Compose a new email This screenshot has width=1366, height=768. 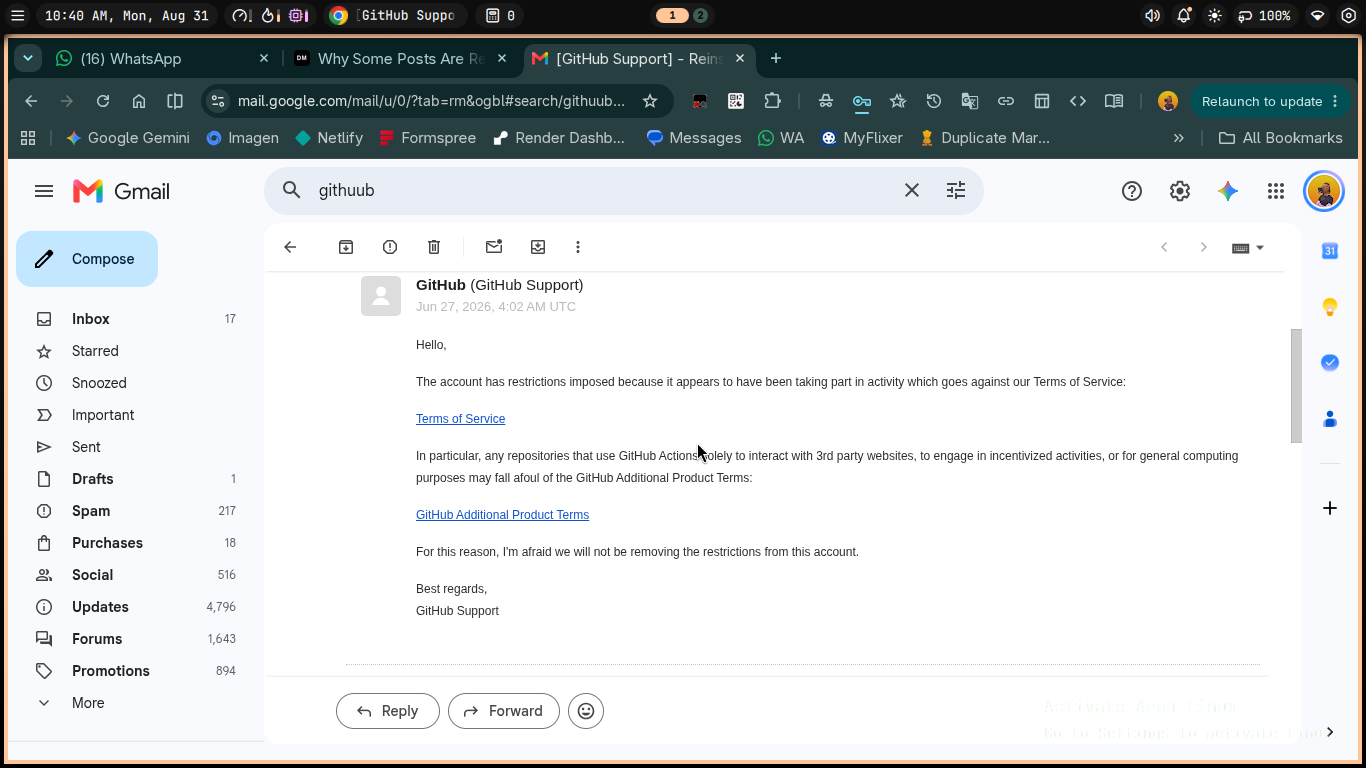[87, 259]
